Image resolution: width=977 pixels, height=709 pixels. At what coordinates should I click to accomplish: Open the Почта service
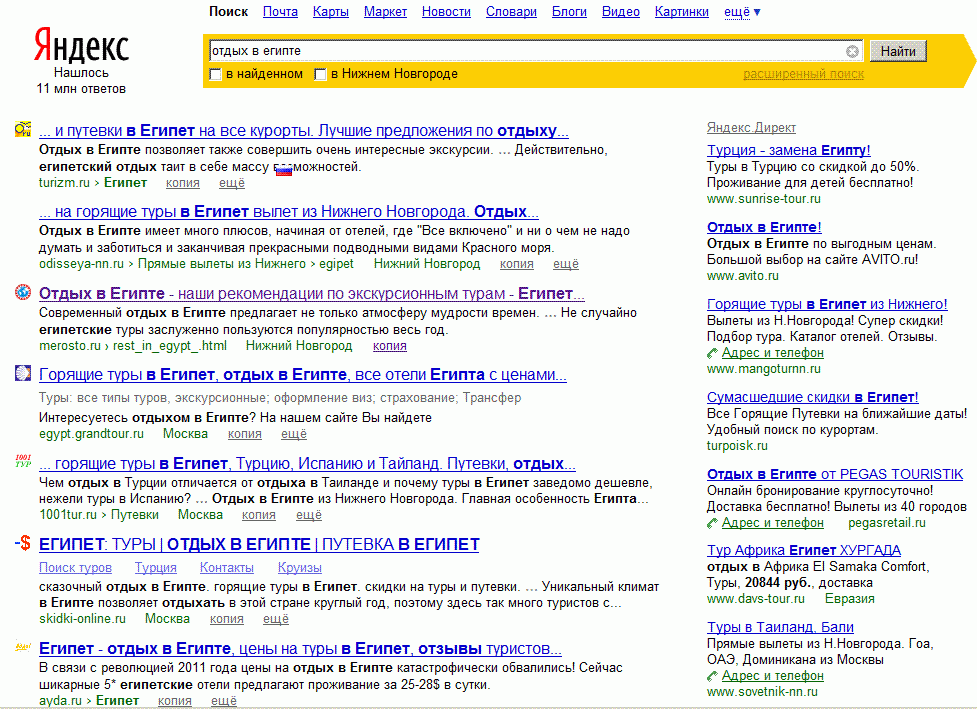pyautogui.click(x=280, y=12)
